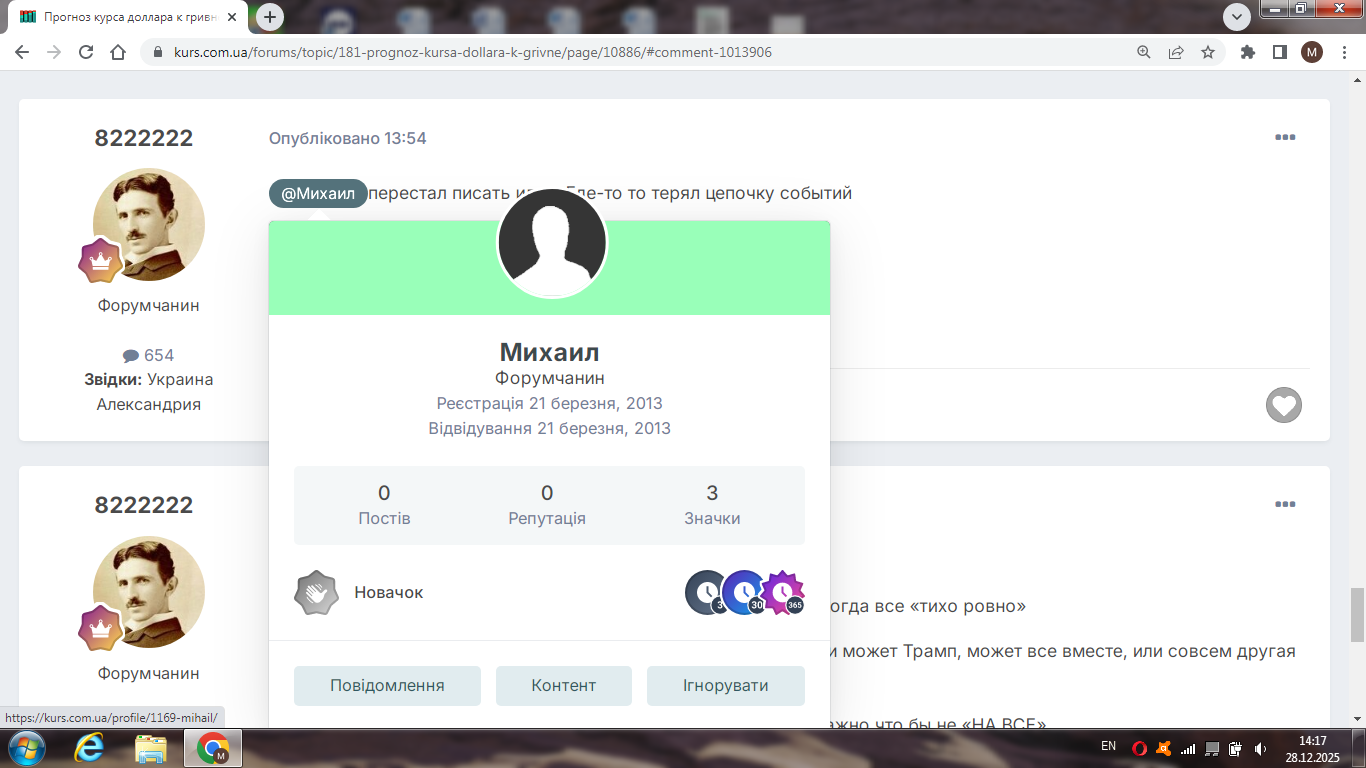Click the crown rank badge on first avatar
Screen dimensions: 1366x768
100,261
